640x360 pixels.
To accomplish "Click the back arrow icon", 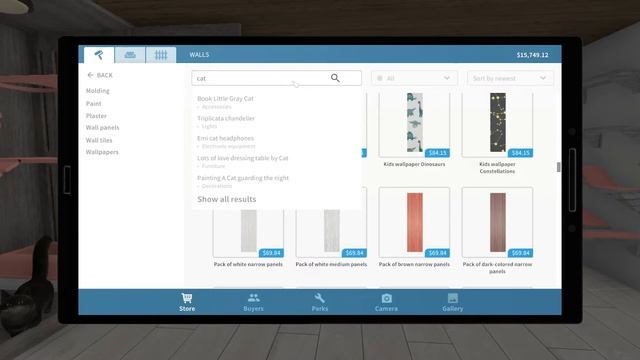I will [90, 75].
